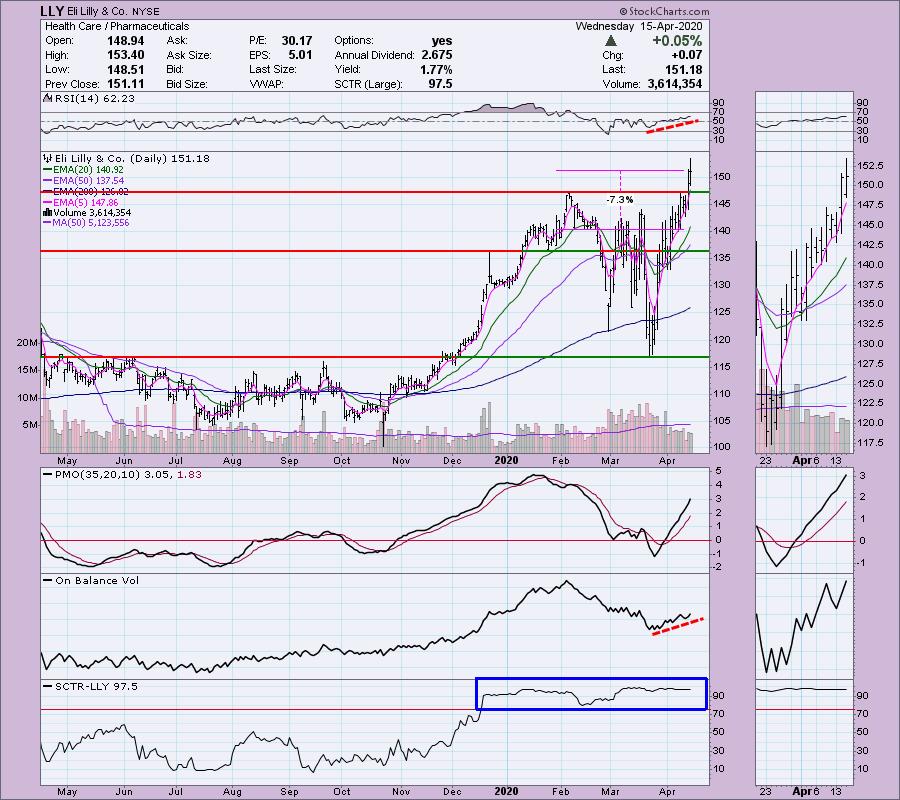The width and height of the screenshot is (900, 800).
Task: Click the Yield value 1.77%
Action: click(436, 69)
